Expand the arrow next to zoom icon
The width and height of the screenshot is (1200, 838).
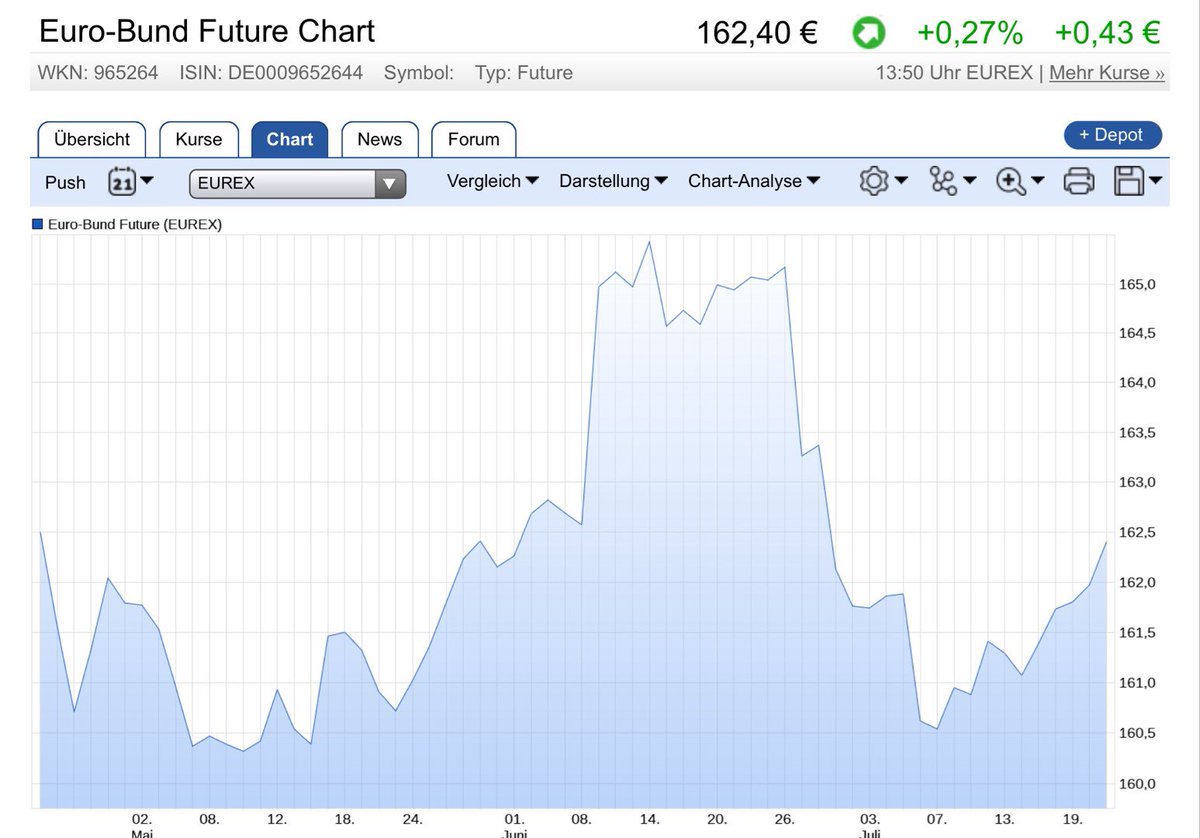(1038, 181)
